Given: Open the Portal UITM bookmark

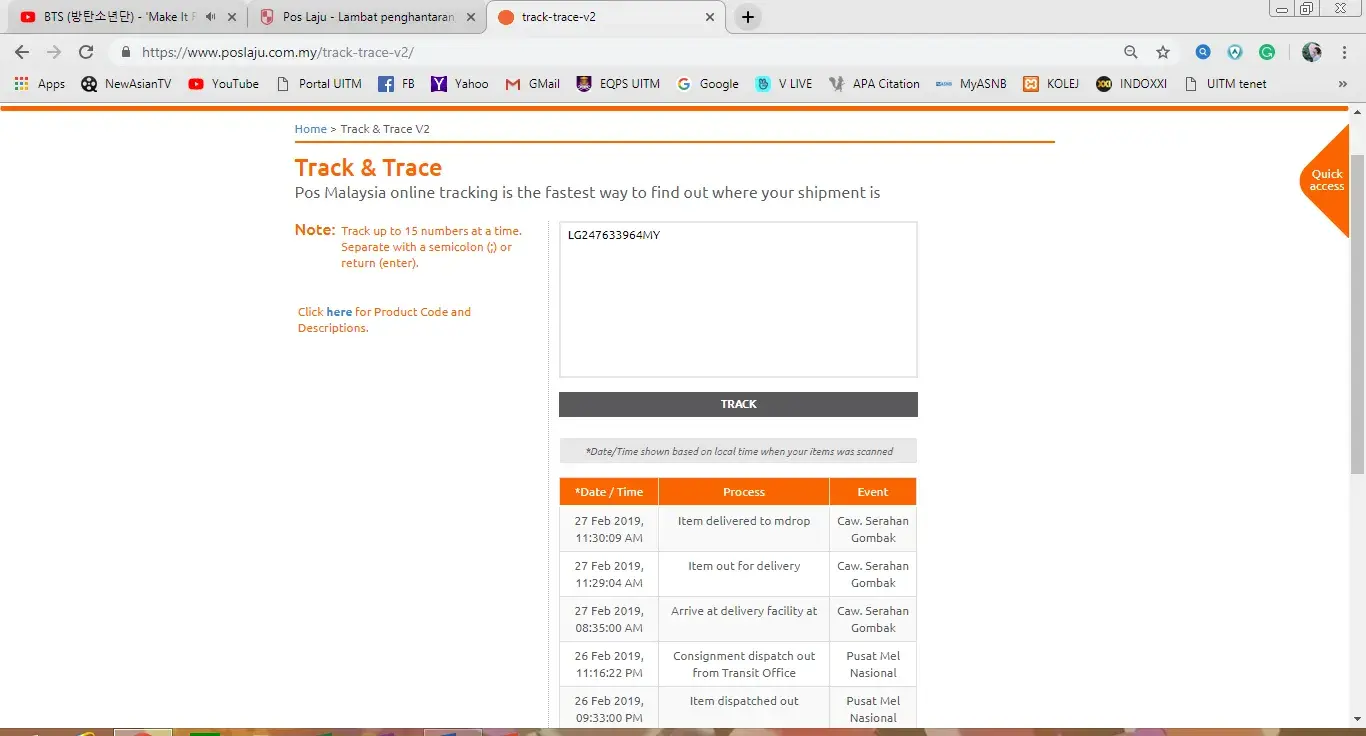Looking at the screenshot, I should tap(318, 84).
